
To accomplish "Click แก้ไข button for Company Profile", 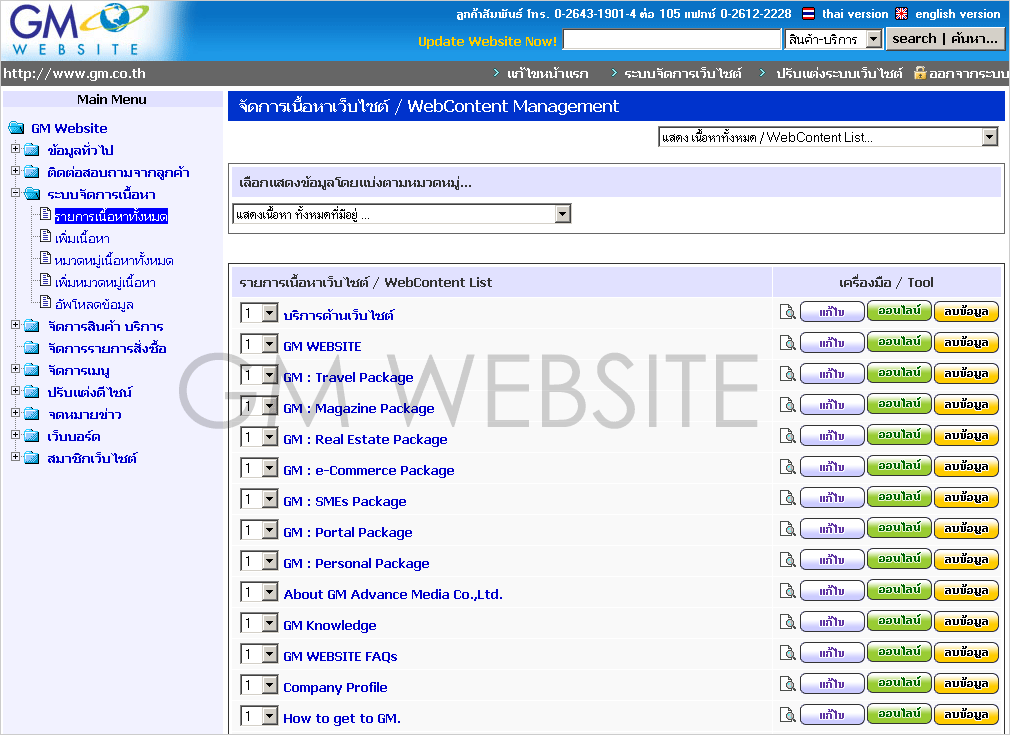I will pos(832,683).
